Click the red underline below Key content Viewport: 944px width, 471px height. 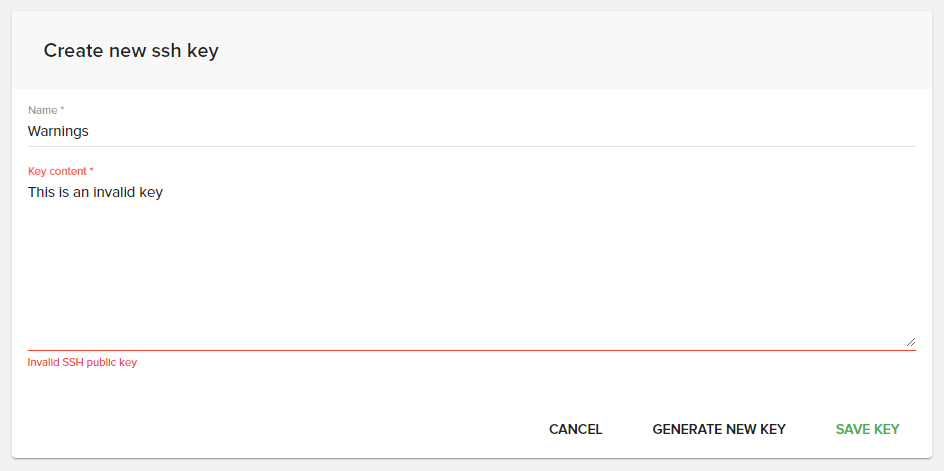(x=470, y=350)
